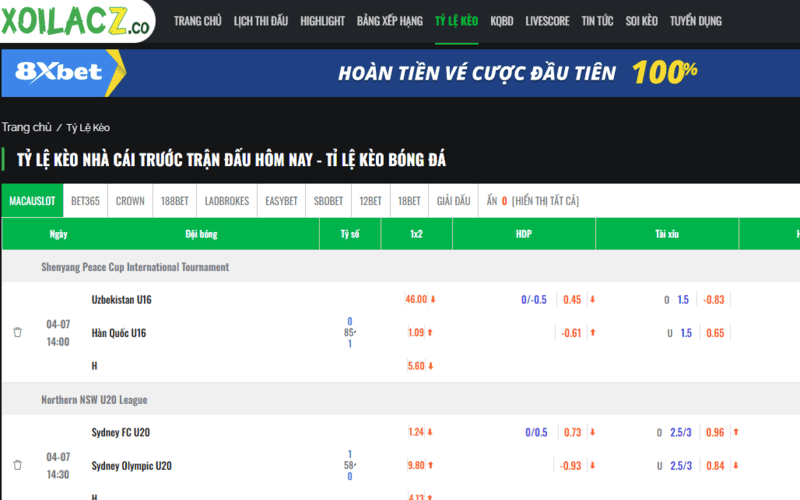
Task: Switch to the 188Bet tab
Action: tap(174, 201)
